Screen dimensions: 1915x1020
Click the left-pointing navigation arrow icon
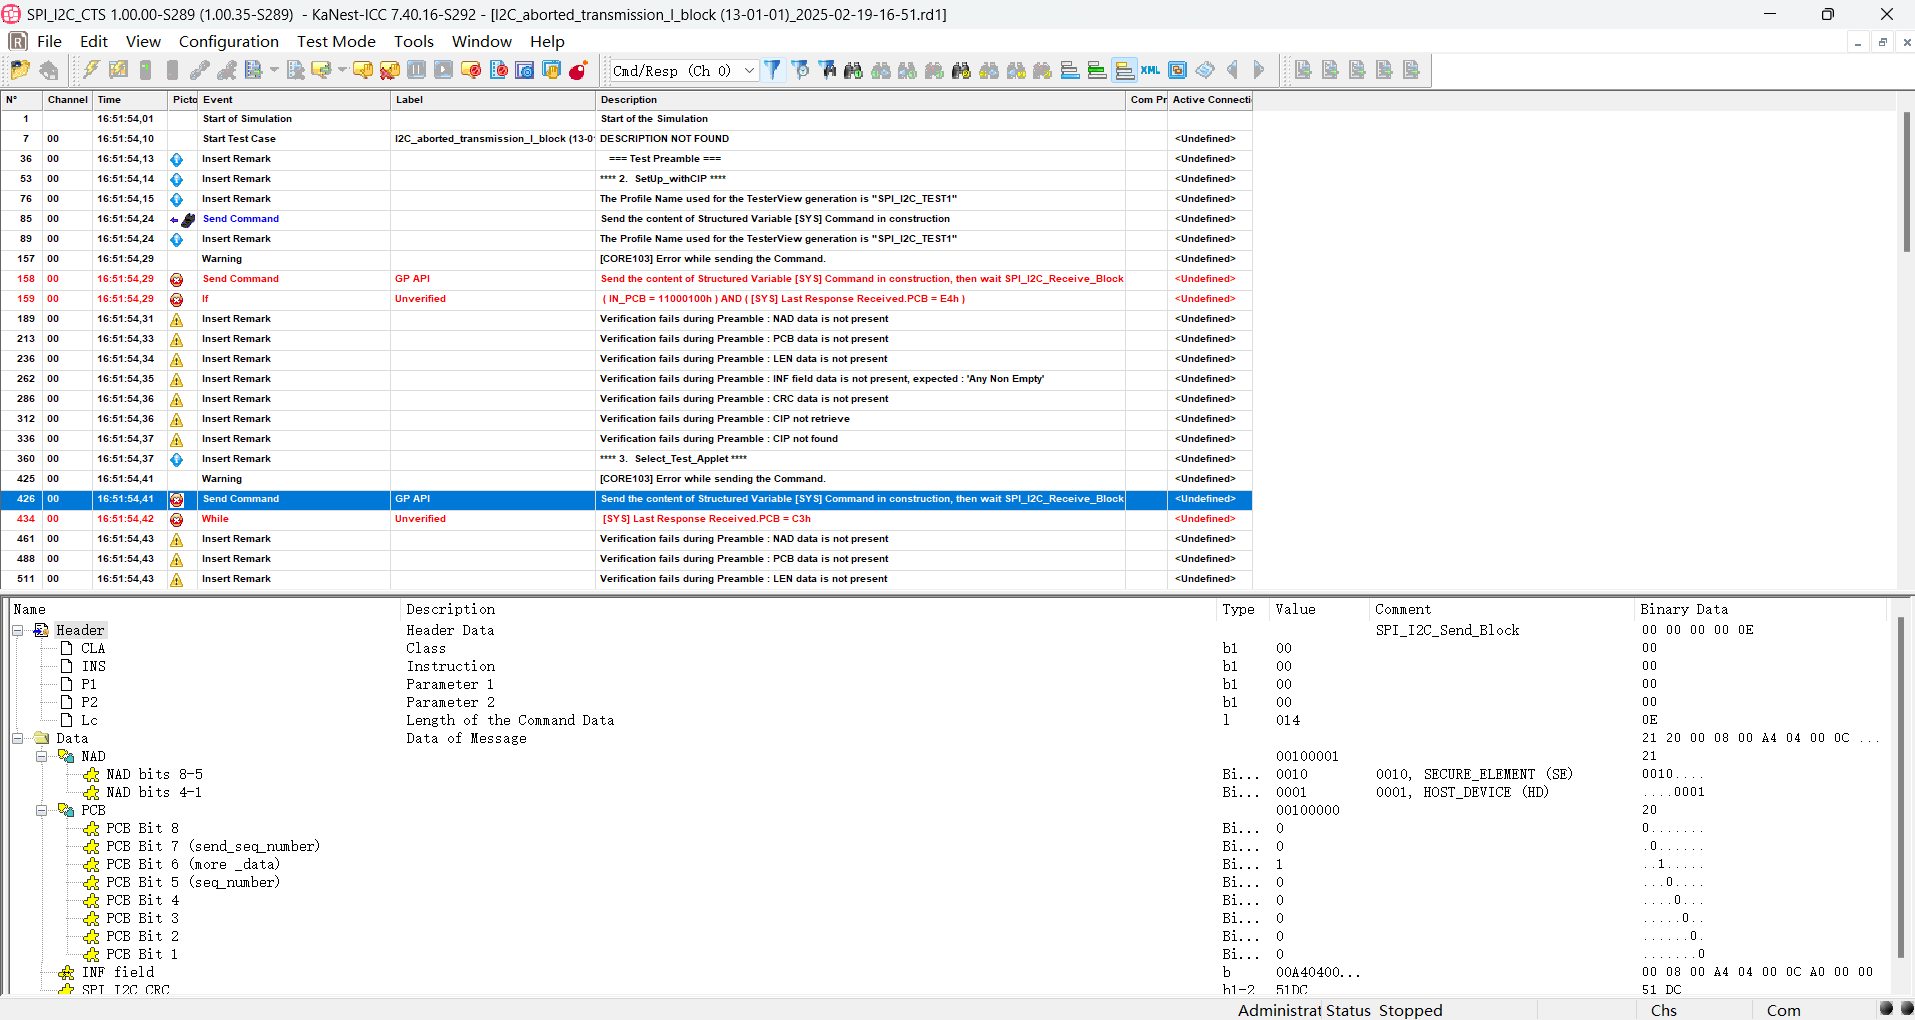tap(1232, 70)
